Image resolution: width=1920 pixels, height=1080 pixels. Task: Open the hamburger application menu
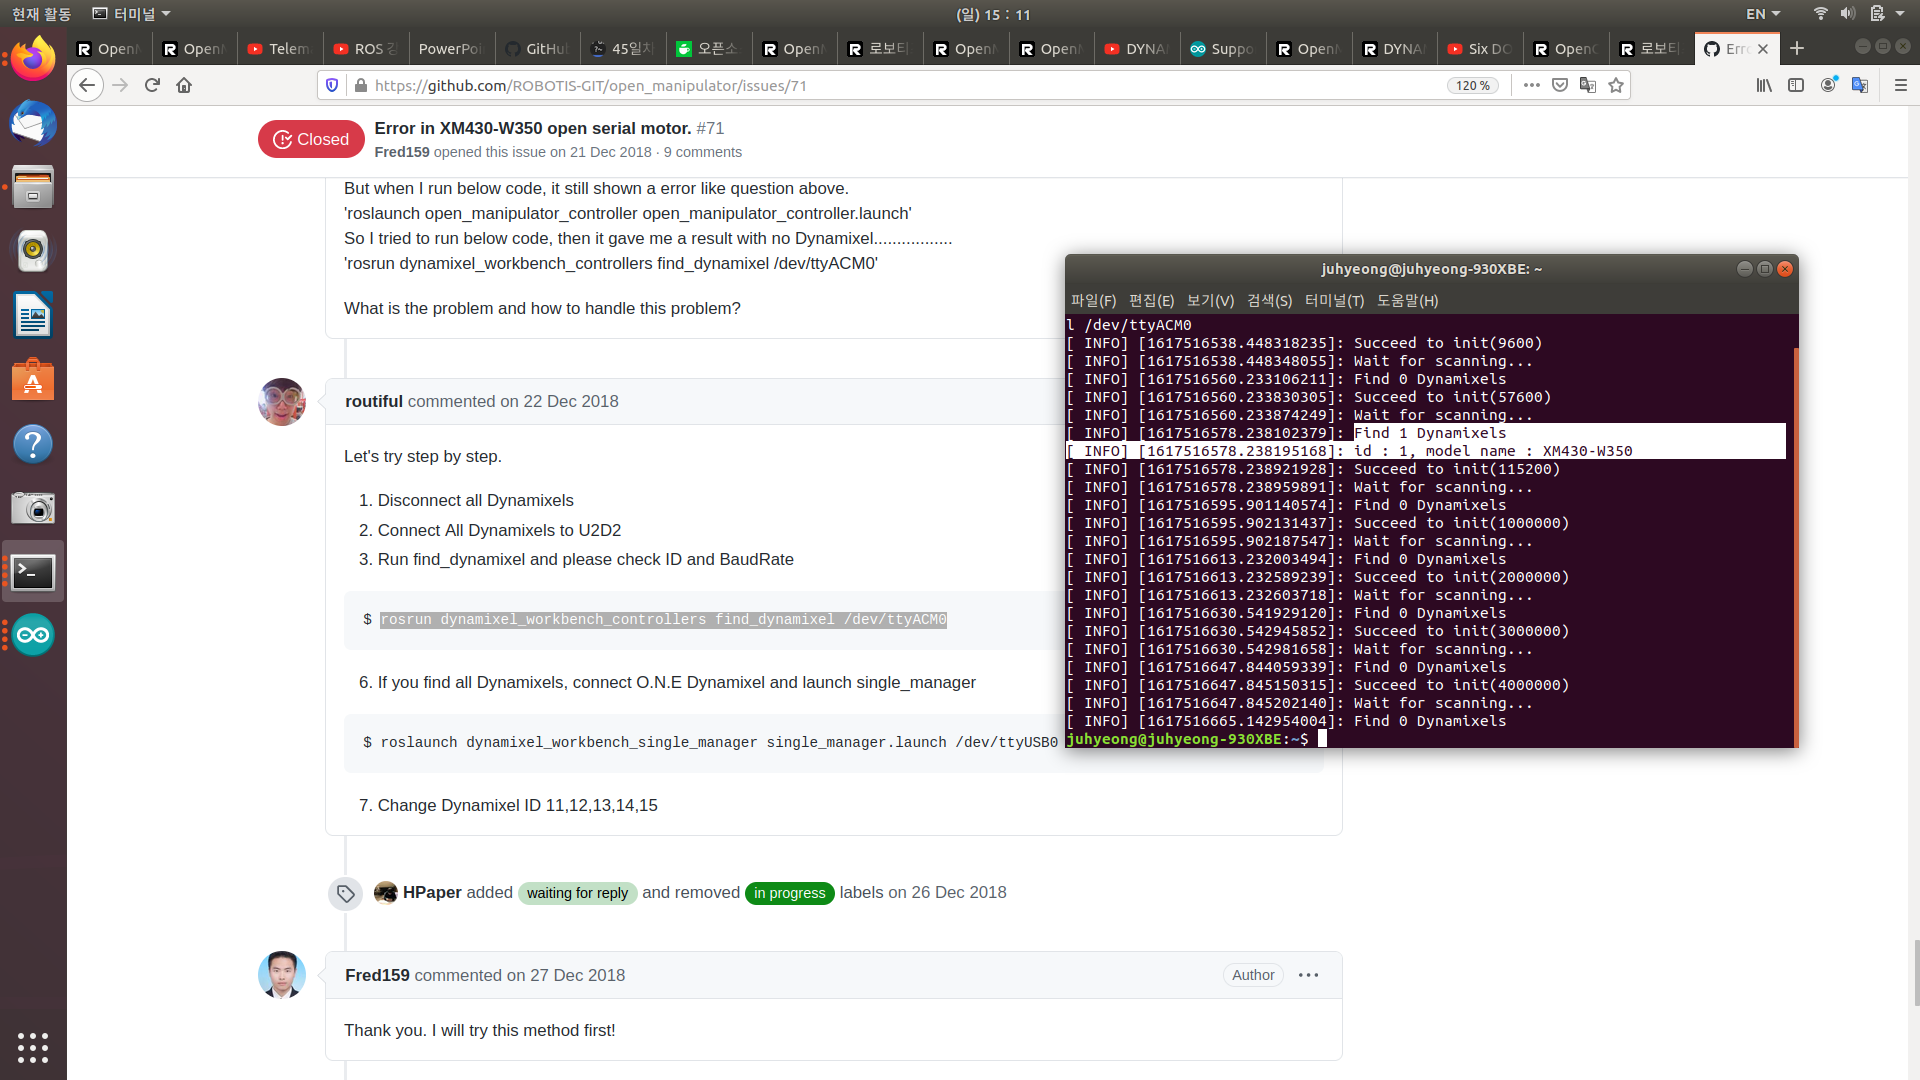click(x=1900, y=85)
